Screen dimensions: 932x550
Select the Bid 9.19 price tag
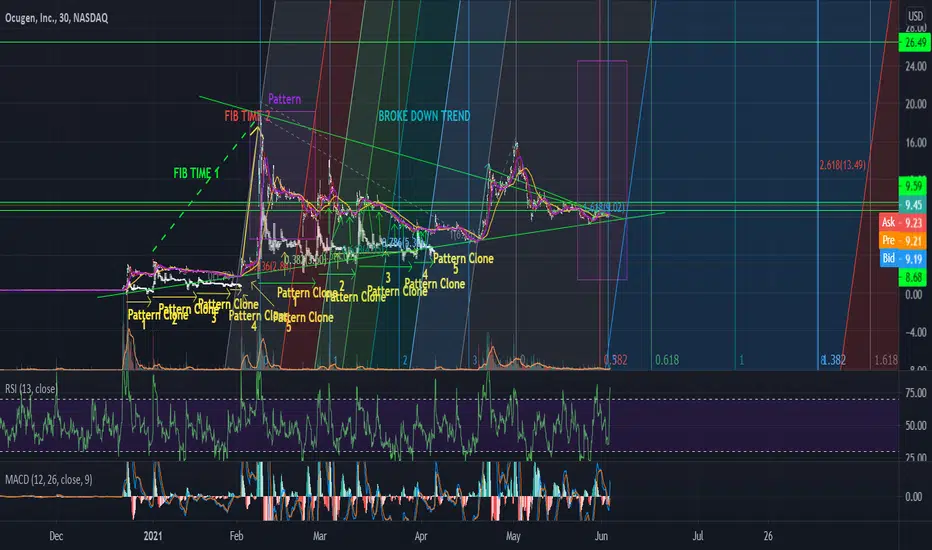(x=902, y=258)
